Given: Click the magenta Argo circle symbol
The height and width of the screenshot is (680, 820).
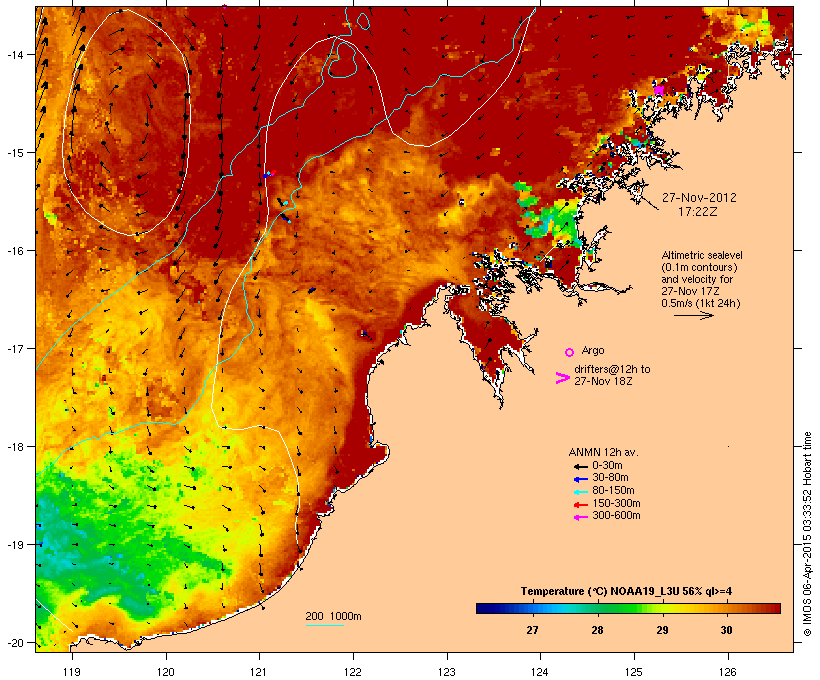Looking at the screenshot, I should (x=570, y=352).
